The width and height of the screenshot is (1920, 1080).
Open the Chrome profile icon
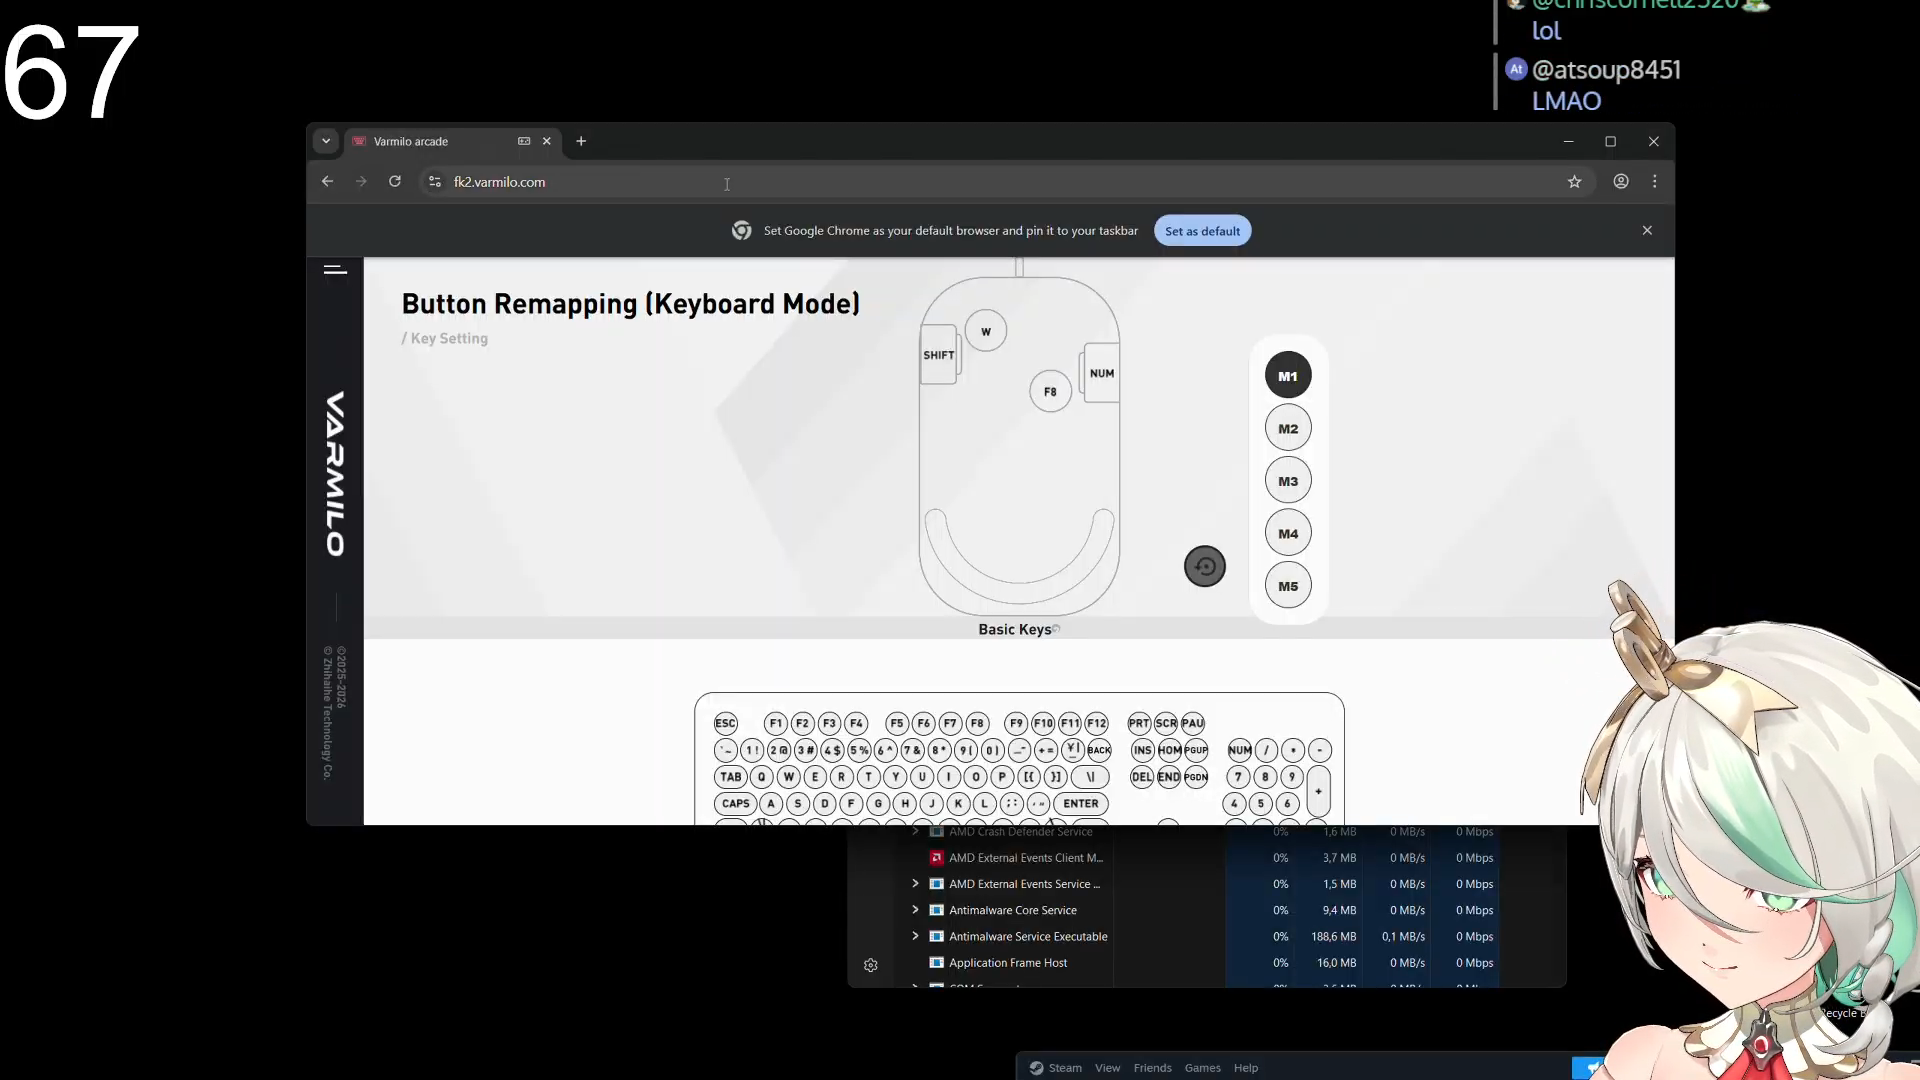tap(1620, 181)
